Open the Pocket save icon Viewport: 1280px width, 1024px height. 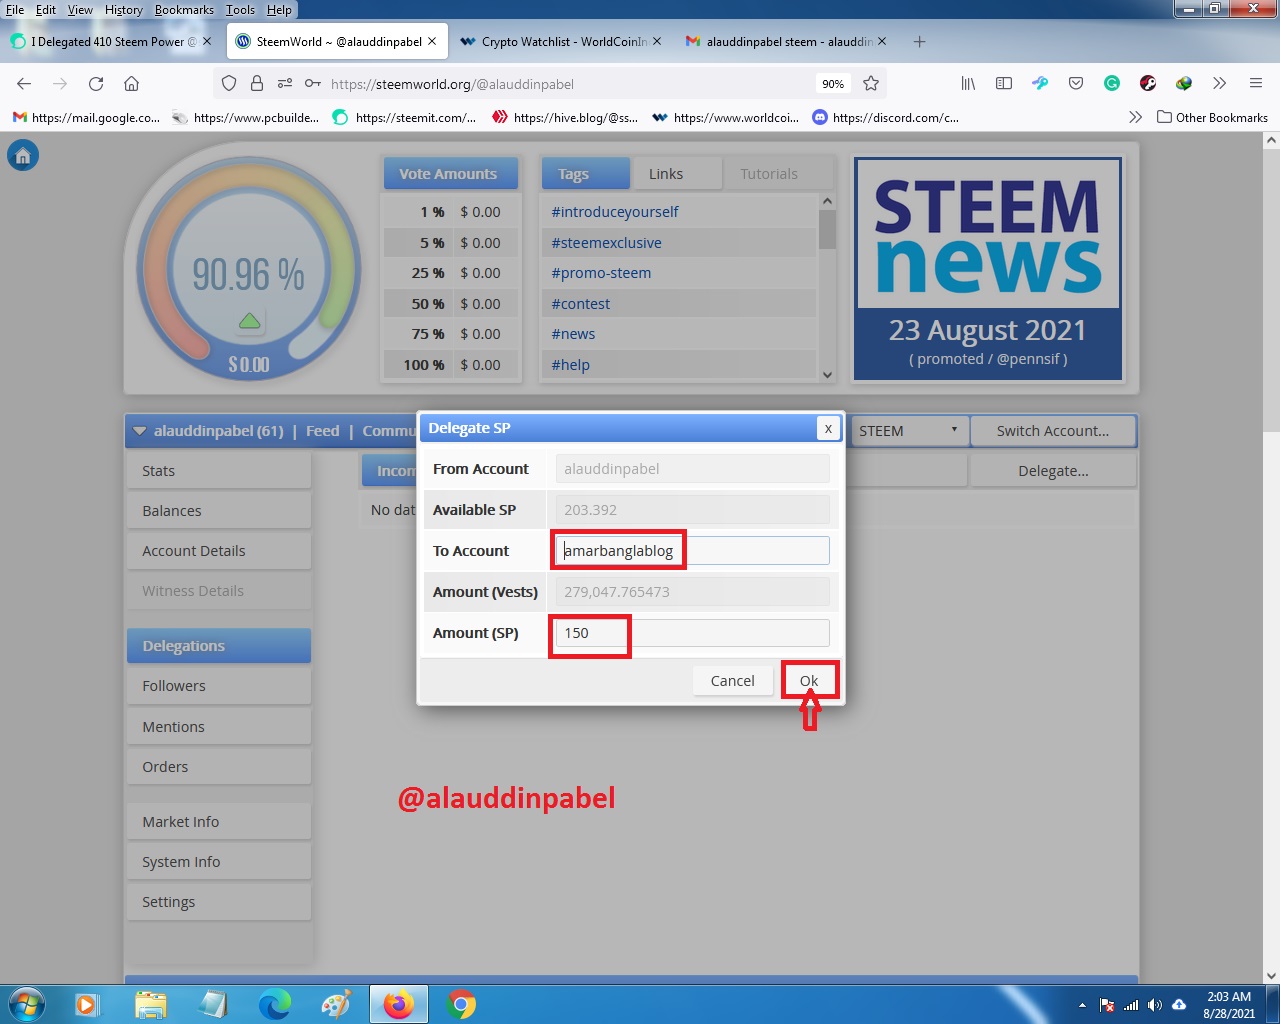pyautogui.click(x=1076, y=84)
